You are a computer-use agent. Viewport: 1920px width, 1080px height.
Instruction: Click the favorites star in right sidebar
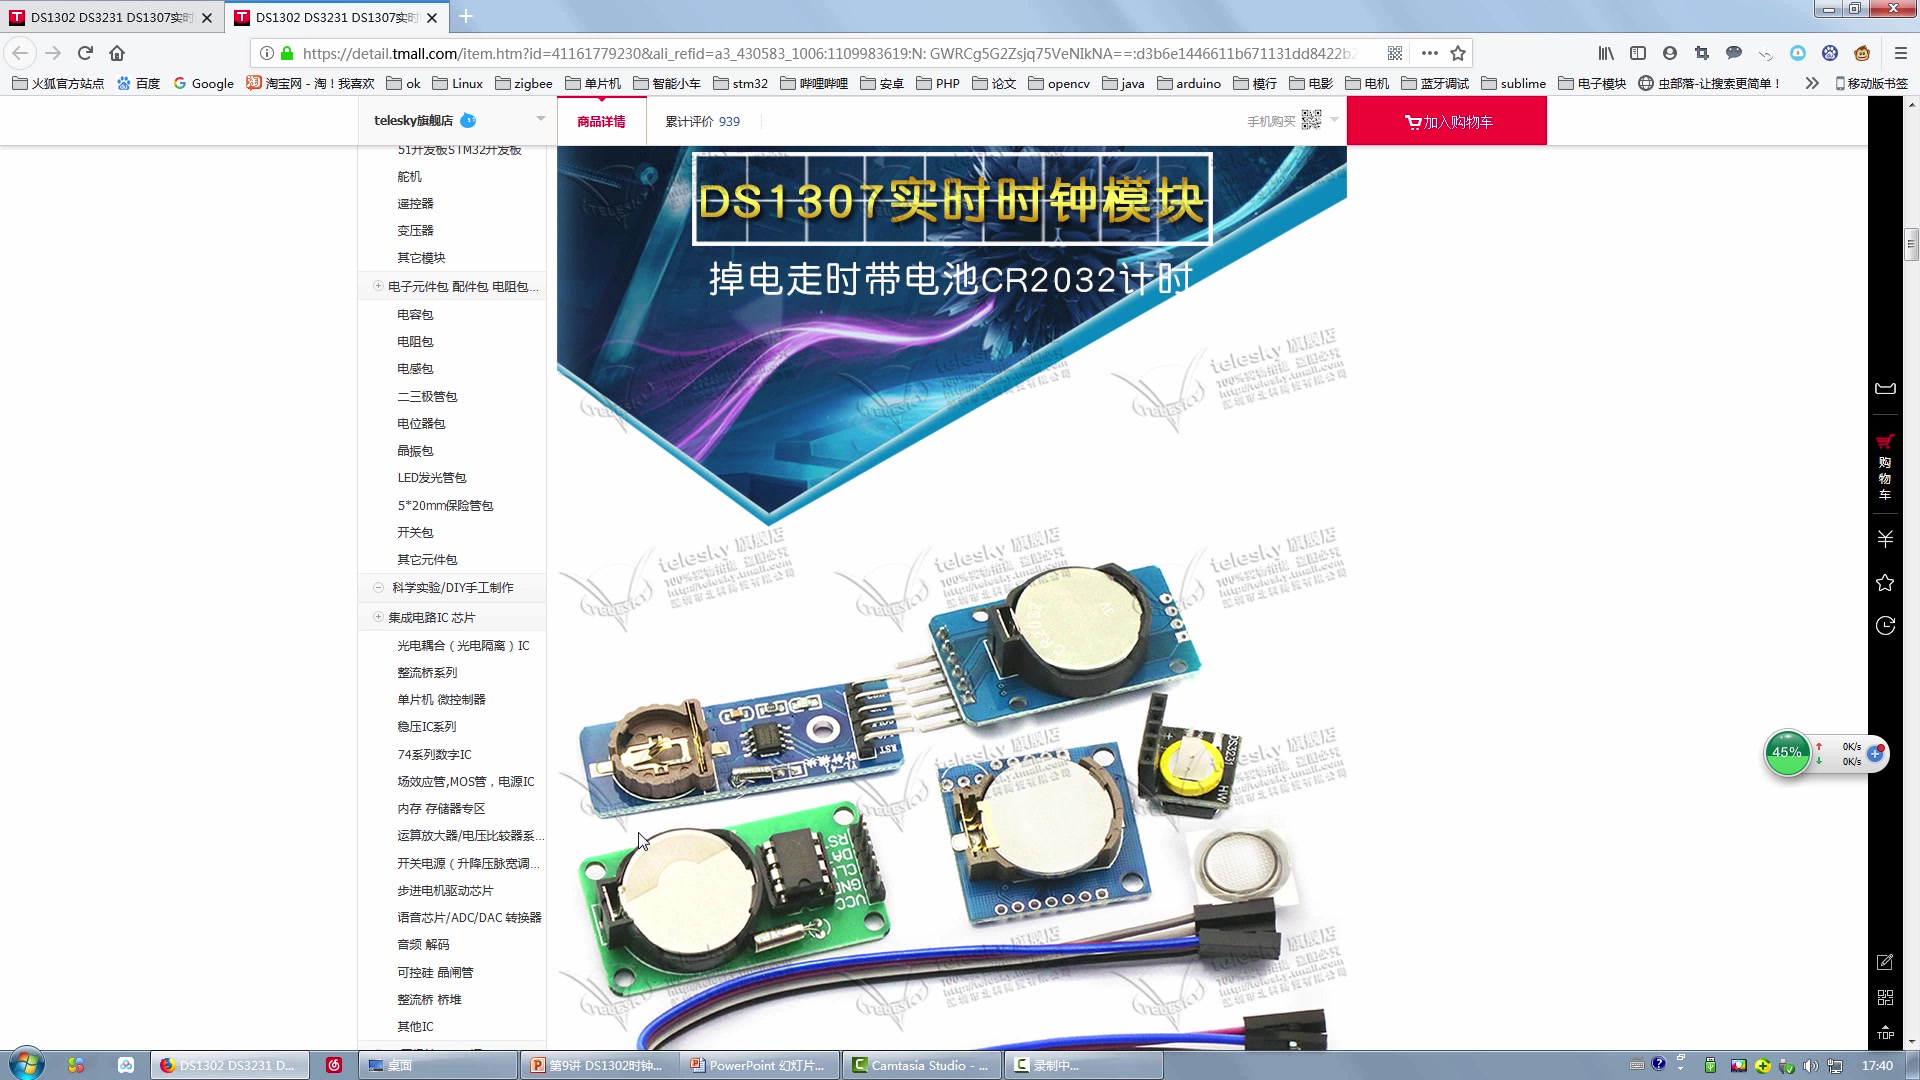pyautogui.click(x=1885, y=583)
